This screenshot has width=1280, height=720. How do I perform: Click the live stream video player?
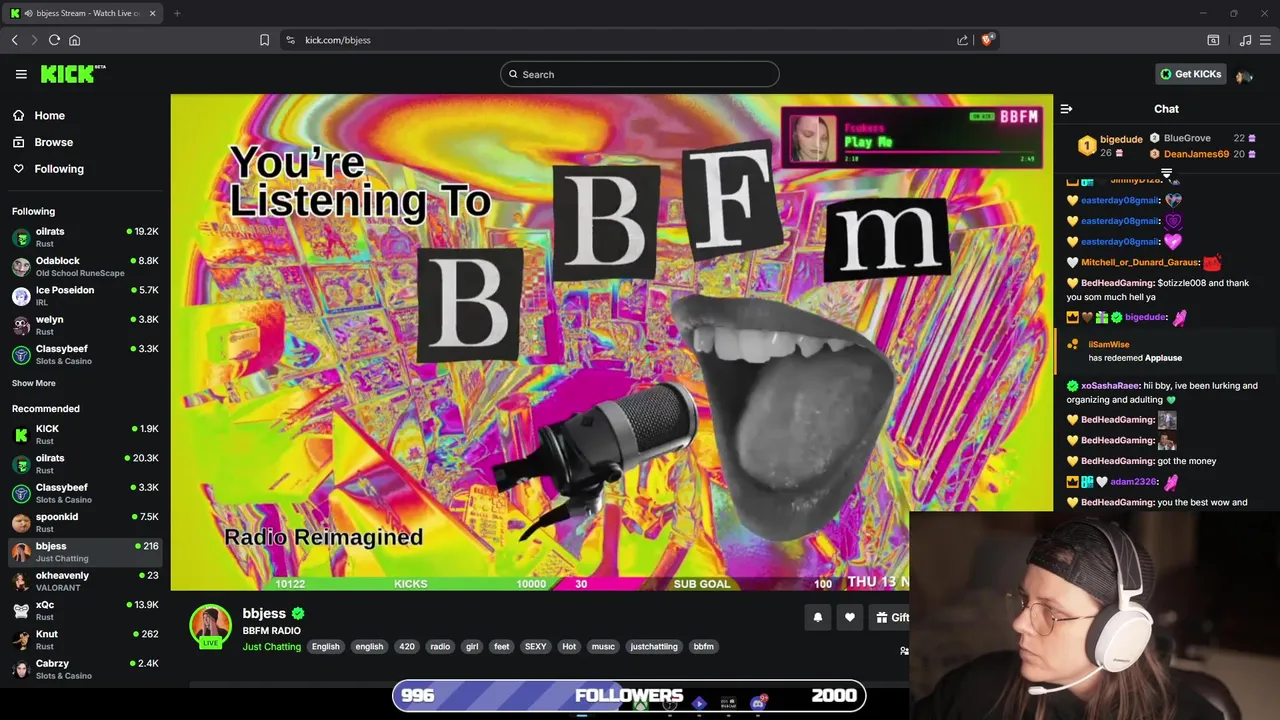point(611,342)
